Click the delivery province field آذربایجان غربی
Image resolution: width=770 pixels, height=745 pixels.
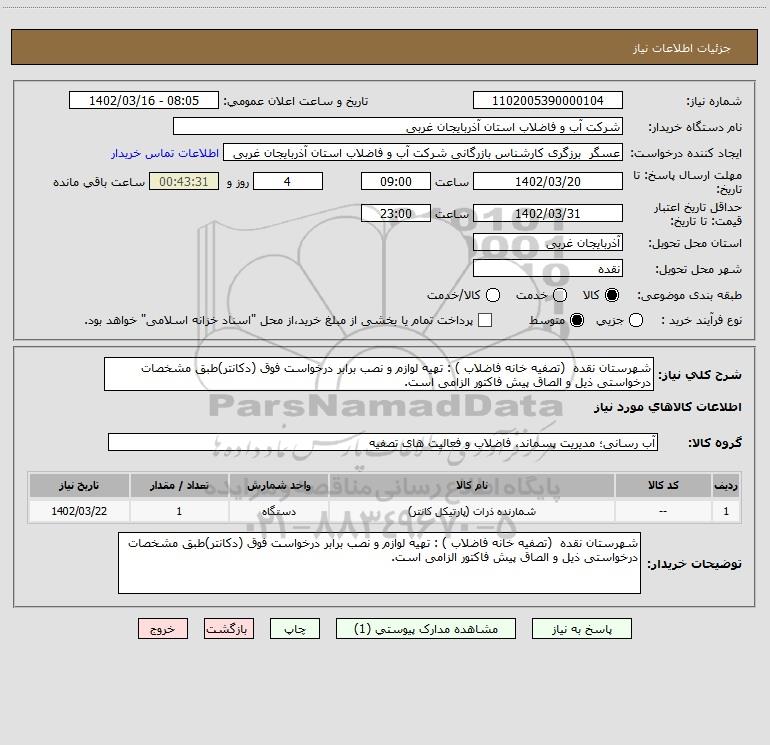(x=548, y=242)
